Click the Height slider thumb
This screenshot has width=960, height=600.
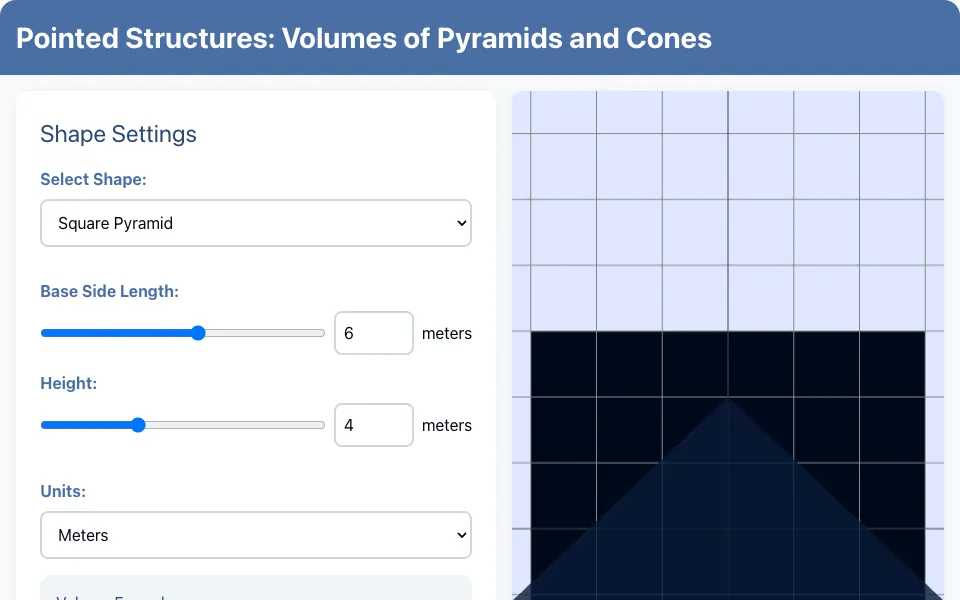point(138,425)
